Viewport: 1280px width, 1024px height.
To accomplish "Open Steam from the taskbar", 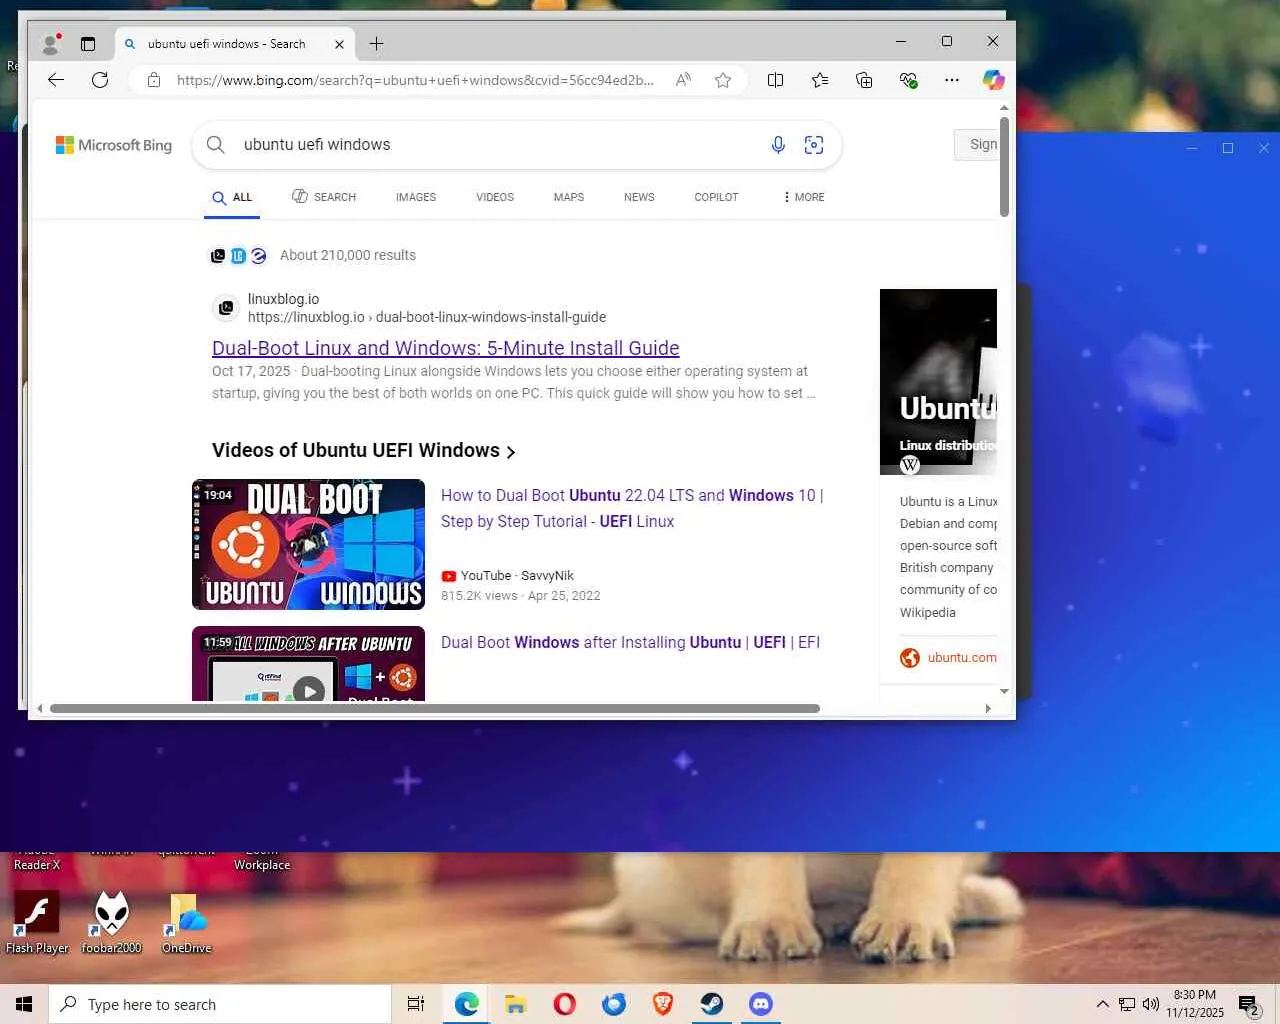I will (712, 1004).
